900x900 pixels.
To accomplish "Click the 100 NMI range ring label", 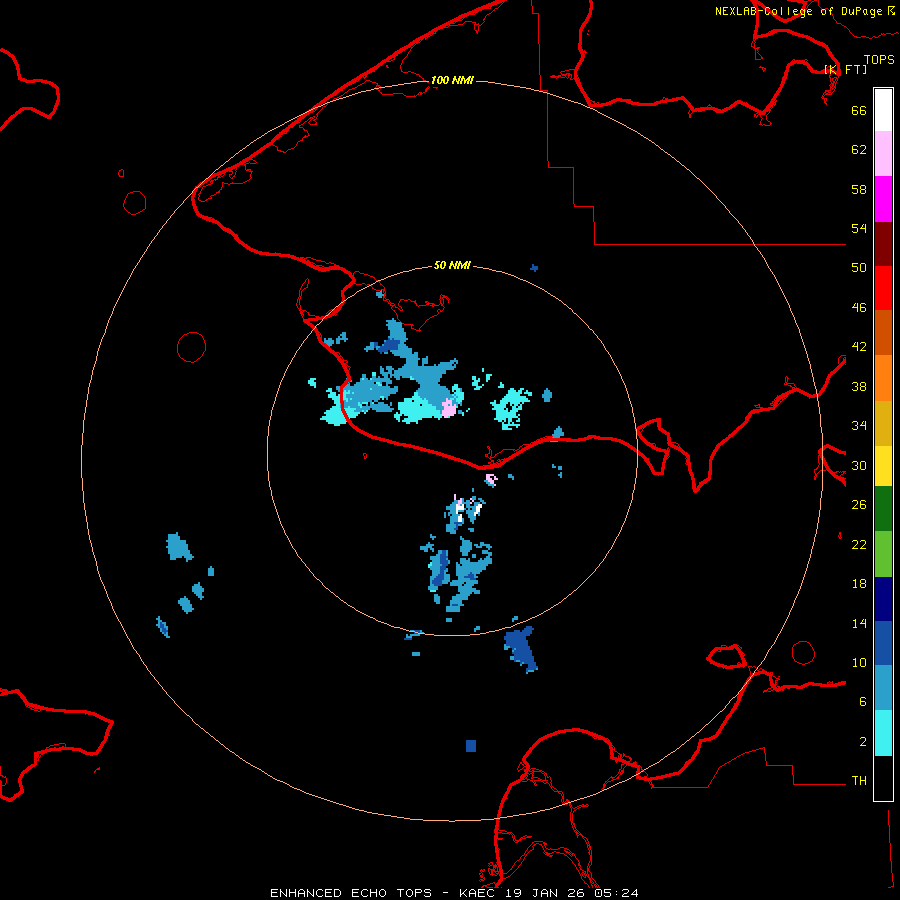I will pos(452,80).
